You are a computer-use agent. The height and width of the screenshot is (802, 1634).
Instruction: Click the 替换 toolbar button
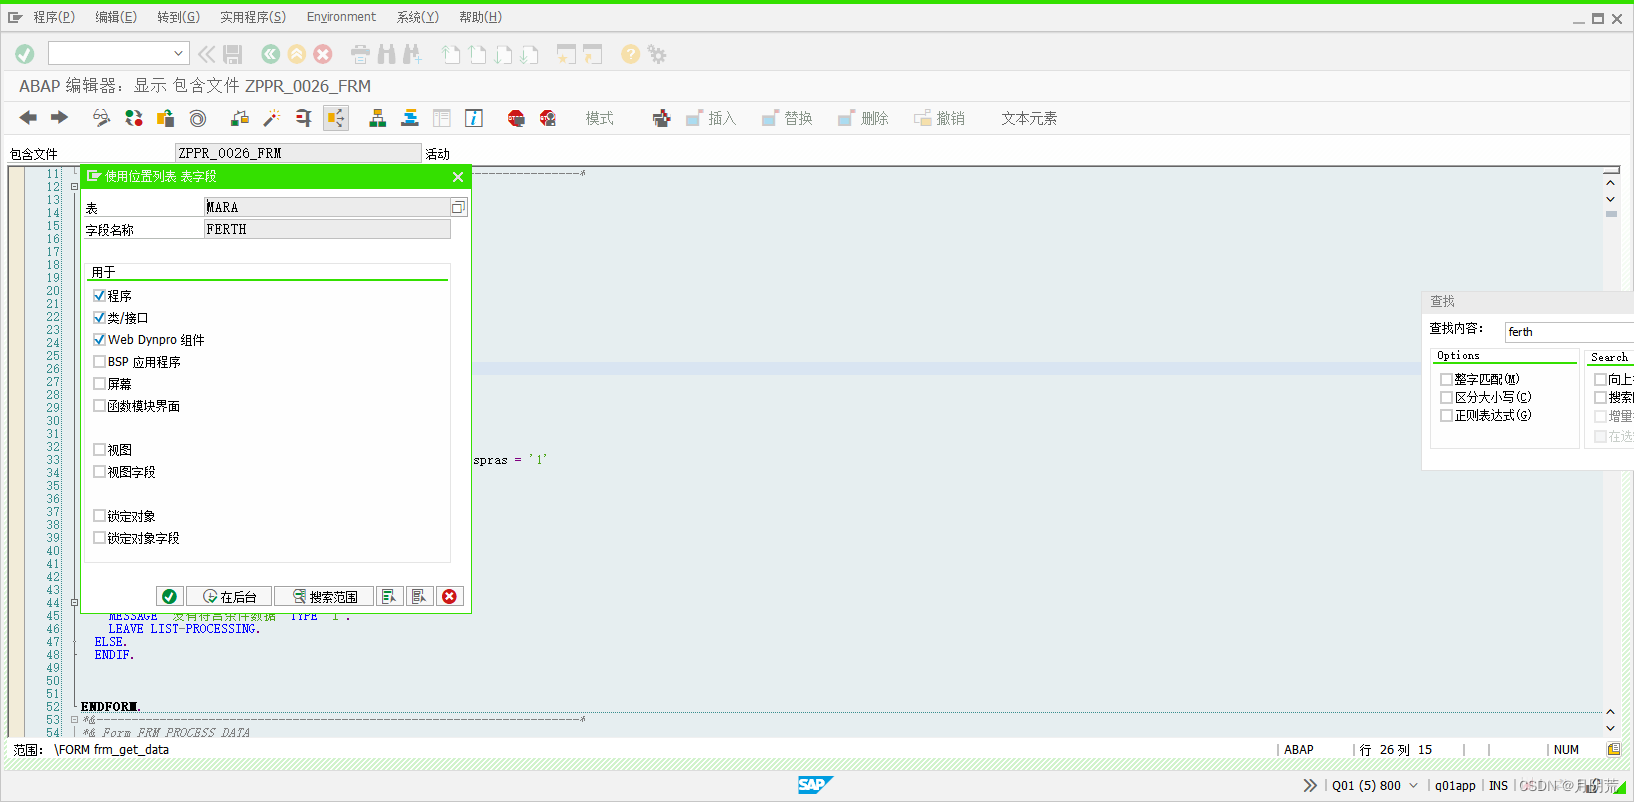(786, 118)
